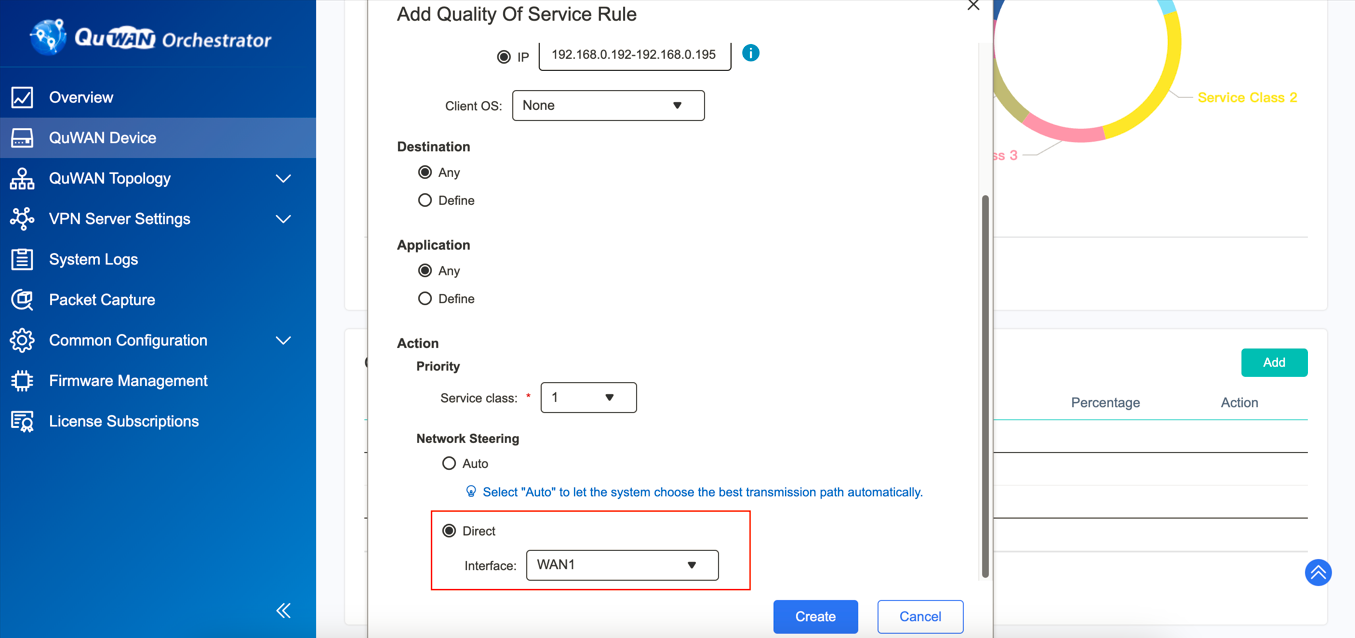
Task: Click the Packet Capture icon
Action: click(x=22, y=300)
